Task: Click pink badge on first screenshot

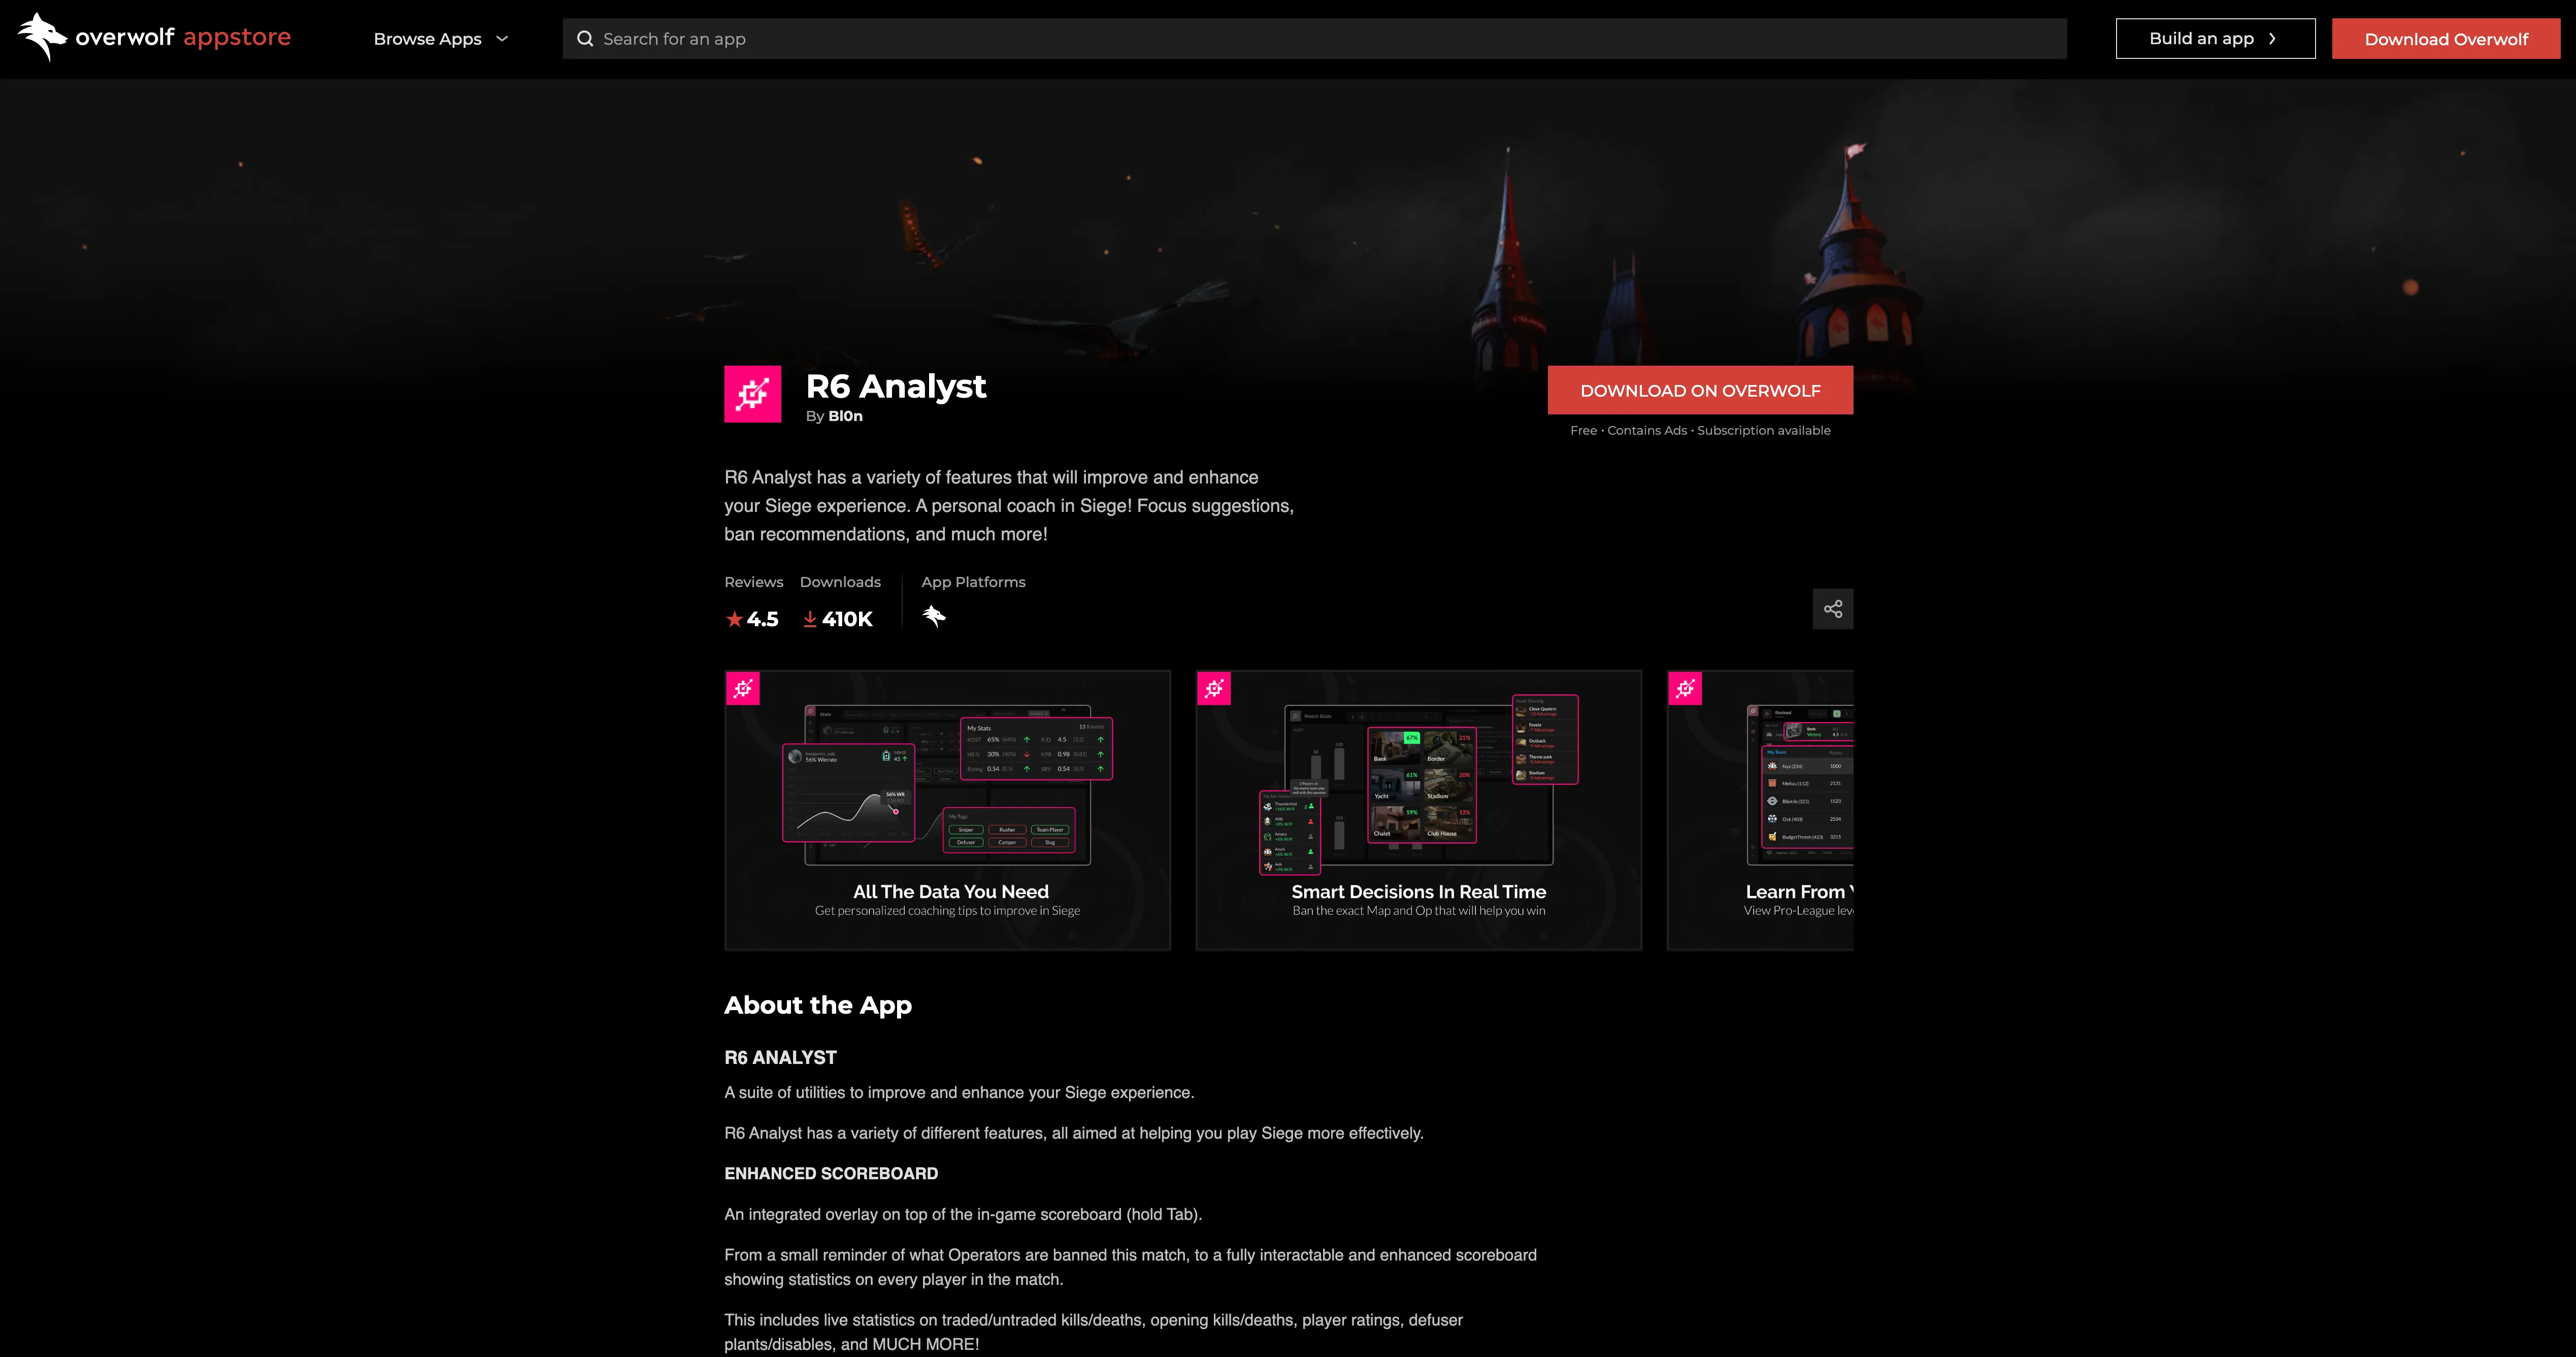Action: [743, 688]
